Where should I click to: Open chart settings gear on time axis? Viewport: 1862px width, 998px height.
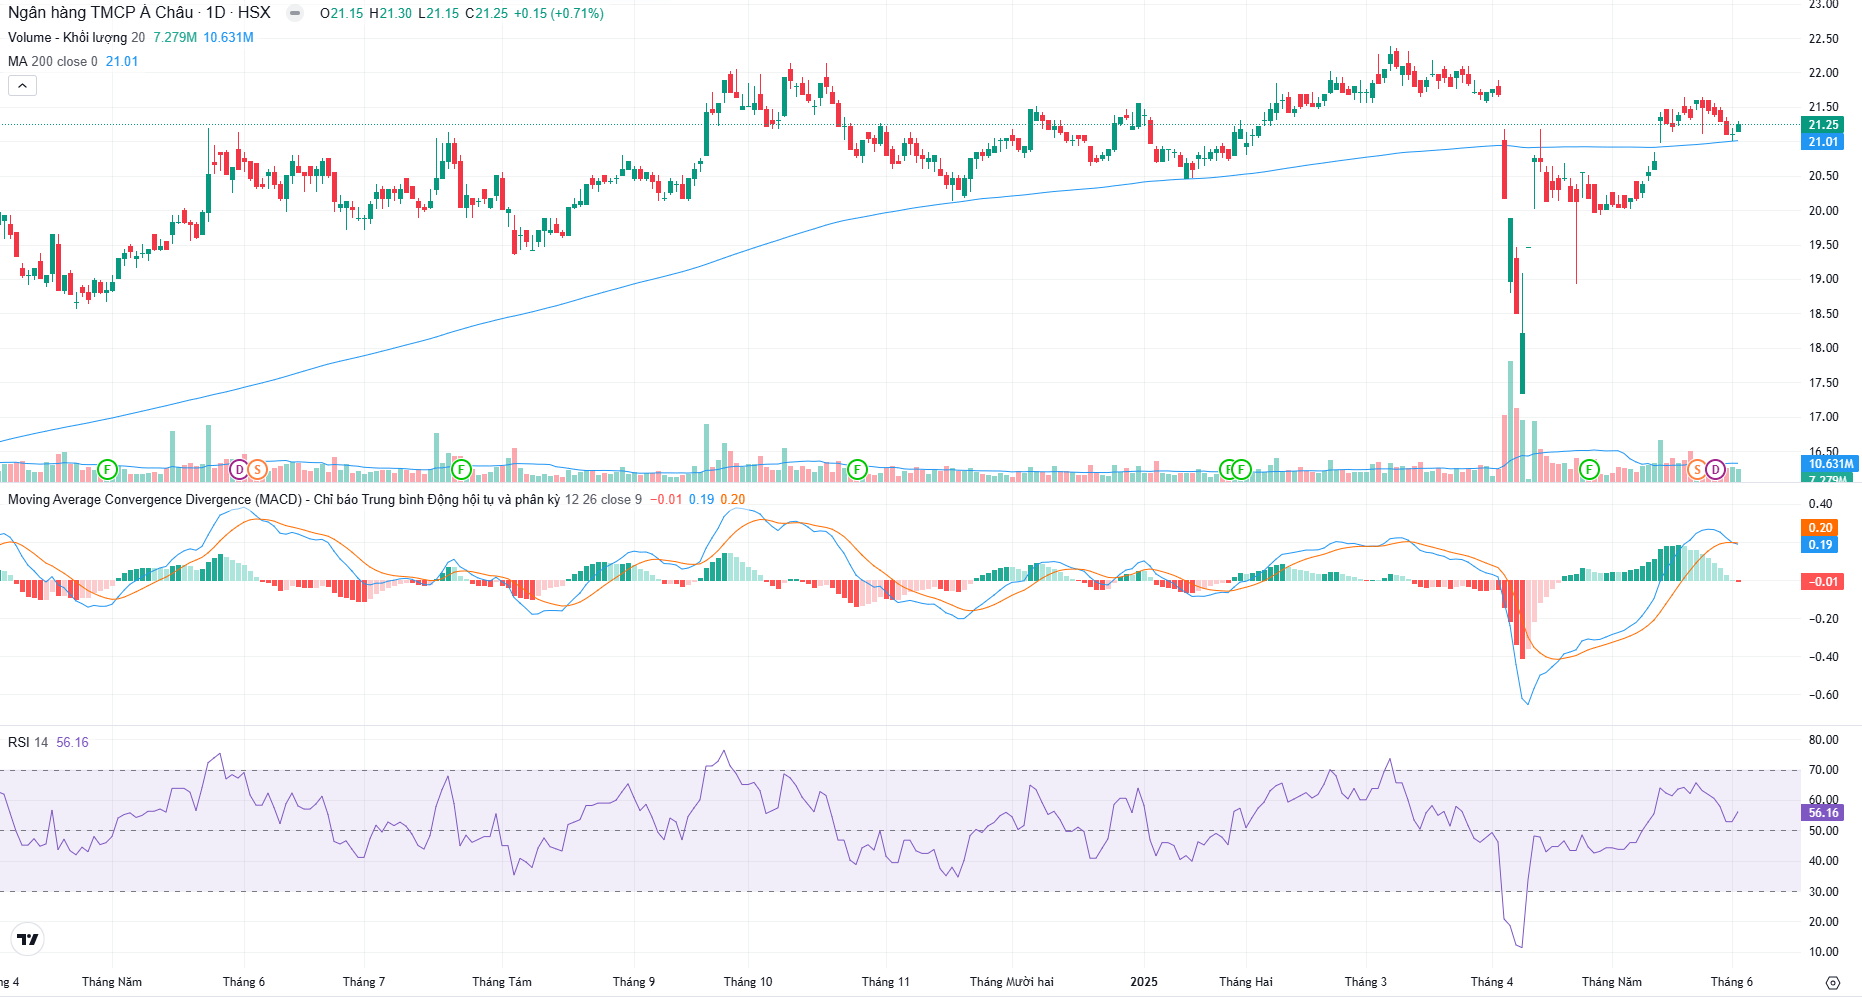pyautogui.click(x=1832, y=982)
